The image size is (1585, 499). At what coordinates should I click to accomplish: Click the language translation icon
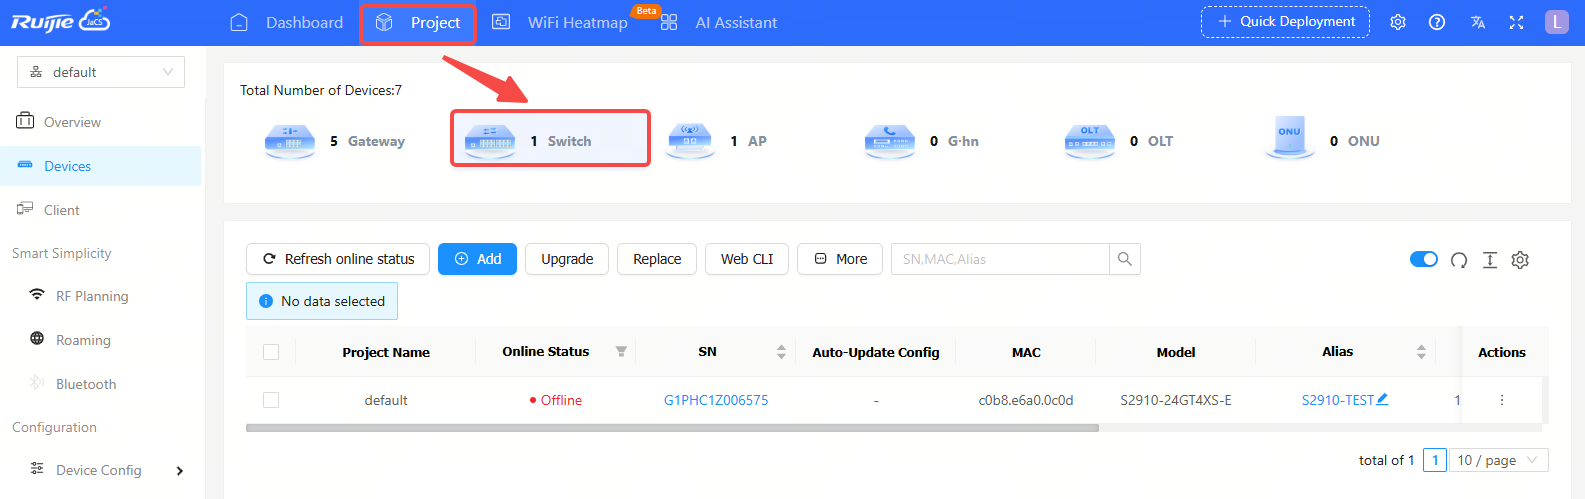coord(1477,22)
